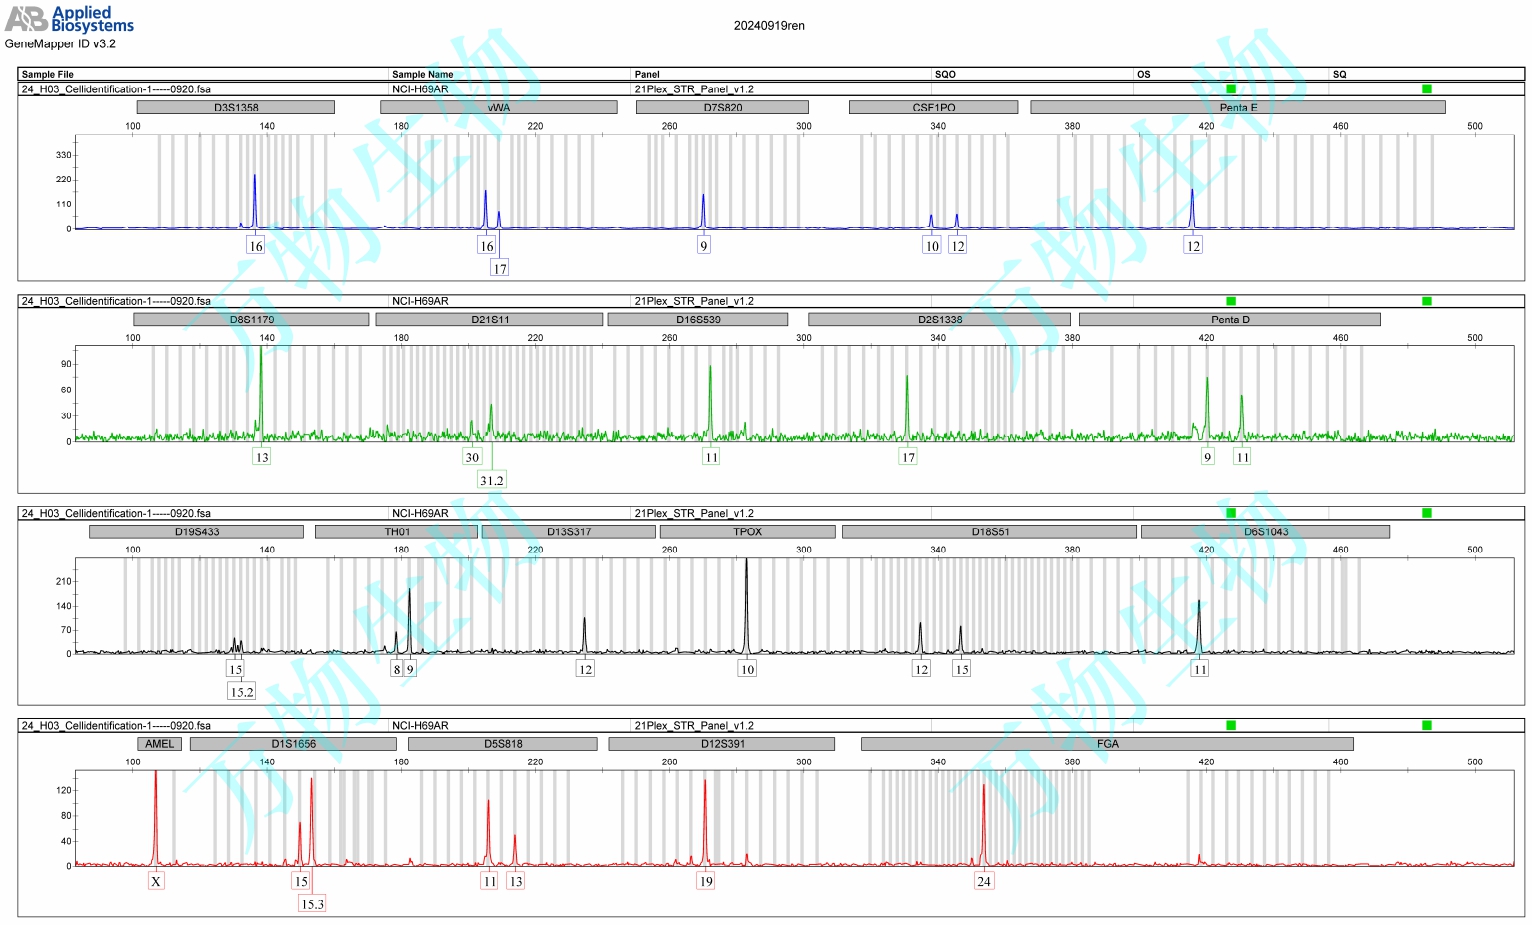Select the AMEL locus marker bar

(x=159, y=744)
